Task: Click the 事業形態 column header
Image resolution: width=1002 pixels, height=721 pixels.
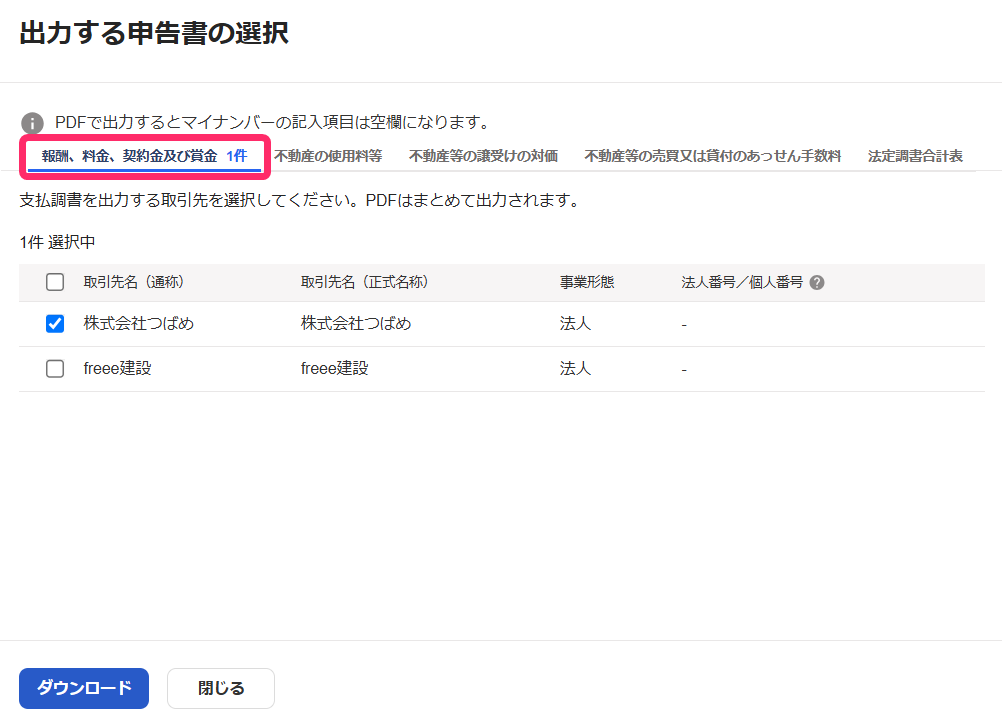Action: [587, 282]
